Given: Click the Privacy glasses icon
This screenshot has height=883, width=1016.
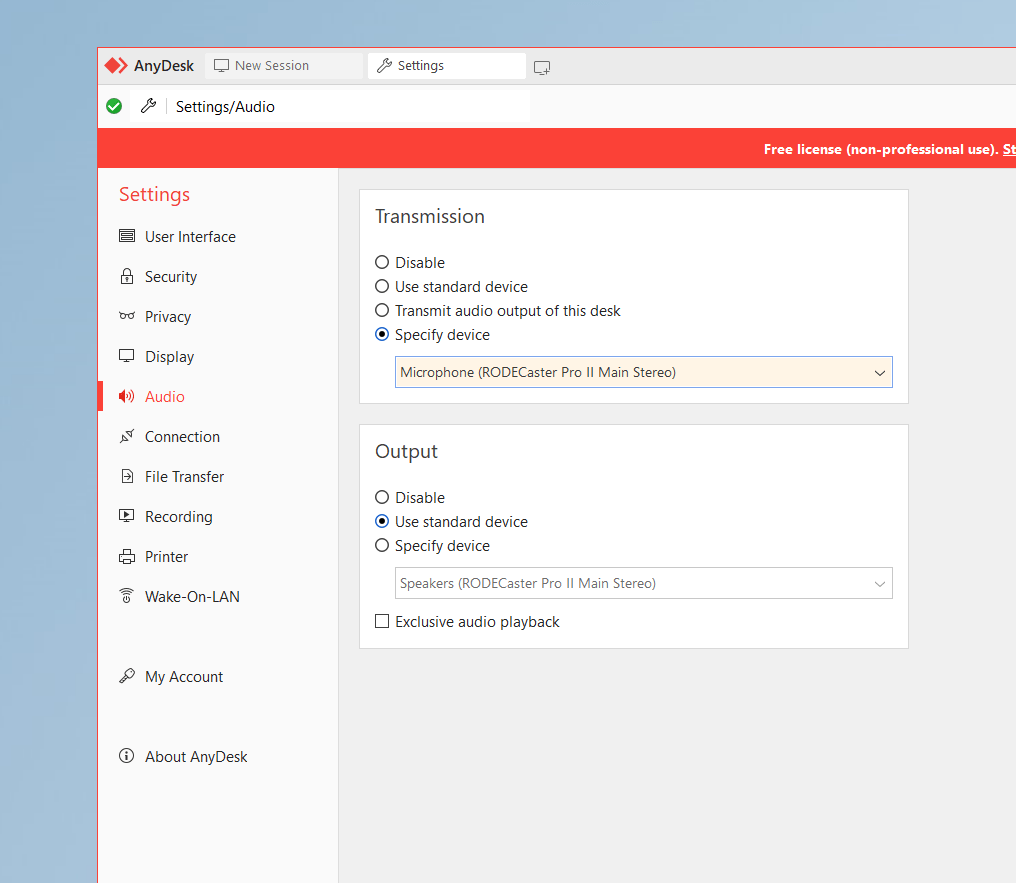Looking at the screenshot, I should tap(127, 316).
